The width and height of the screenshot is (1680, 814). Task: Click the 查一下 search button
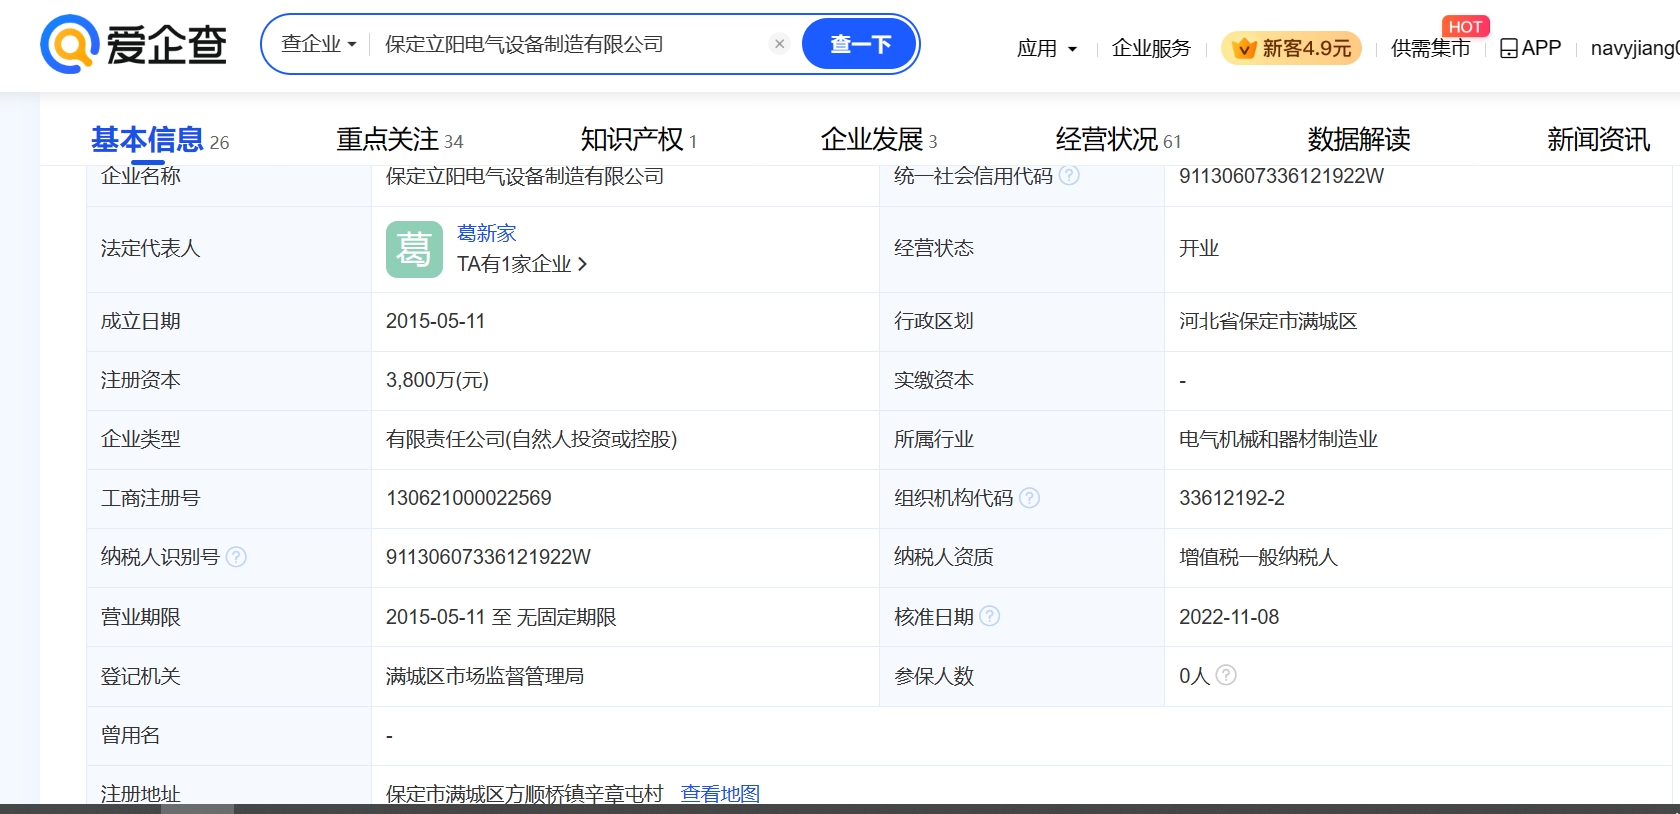tap(860, 44)
